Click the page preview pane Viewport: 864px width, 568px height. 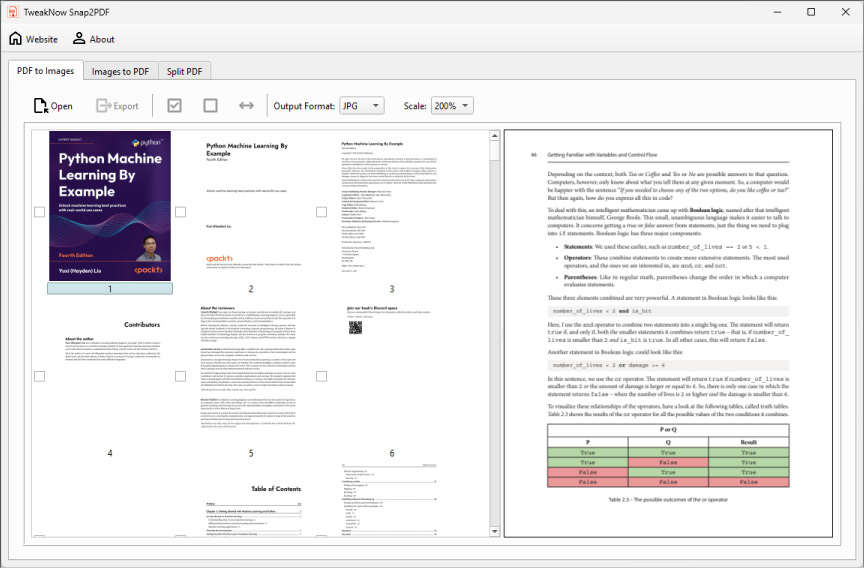pos(668,333)
